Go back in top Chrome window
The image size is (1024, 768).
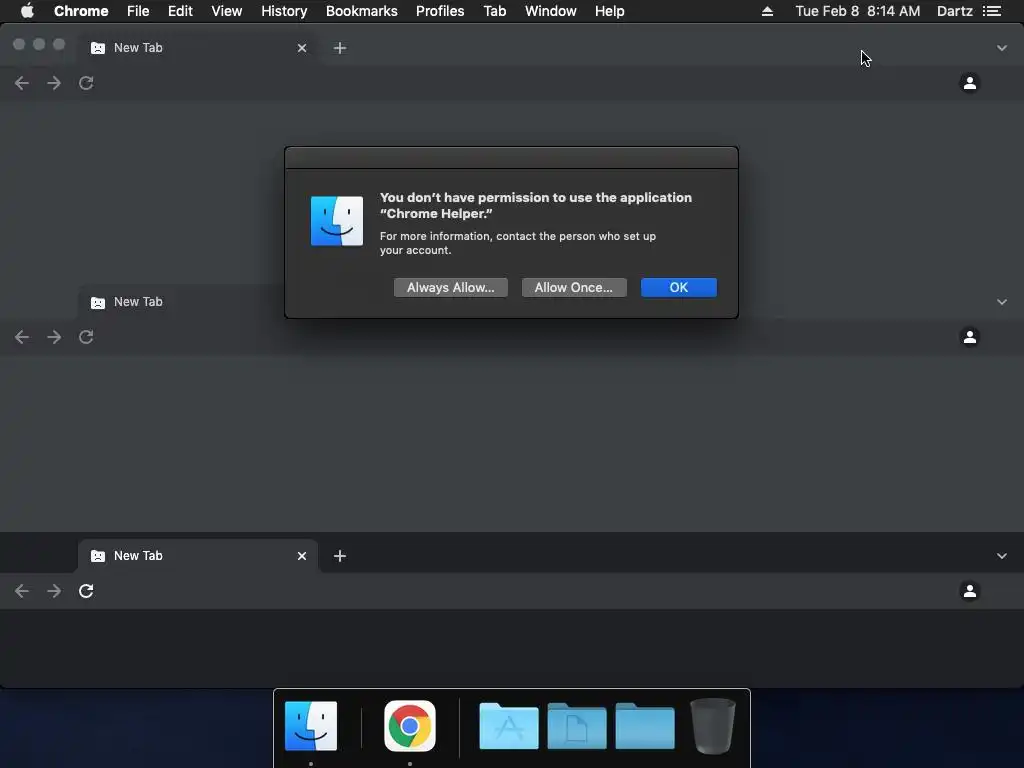[22, 83]
